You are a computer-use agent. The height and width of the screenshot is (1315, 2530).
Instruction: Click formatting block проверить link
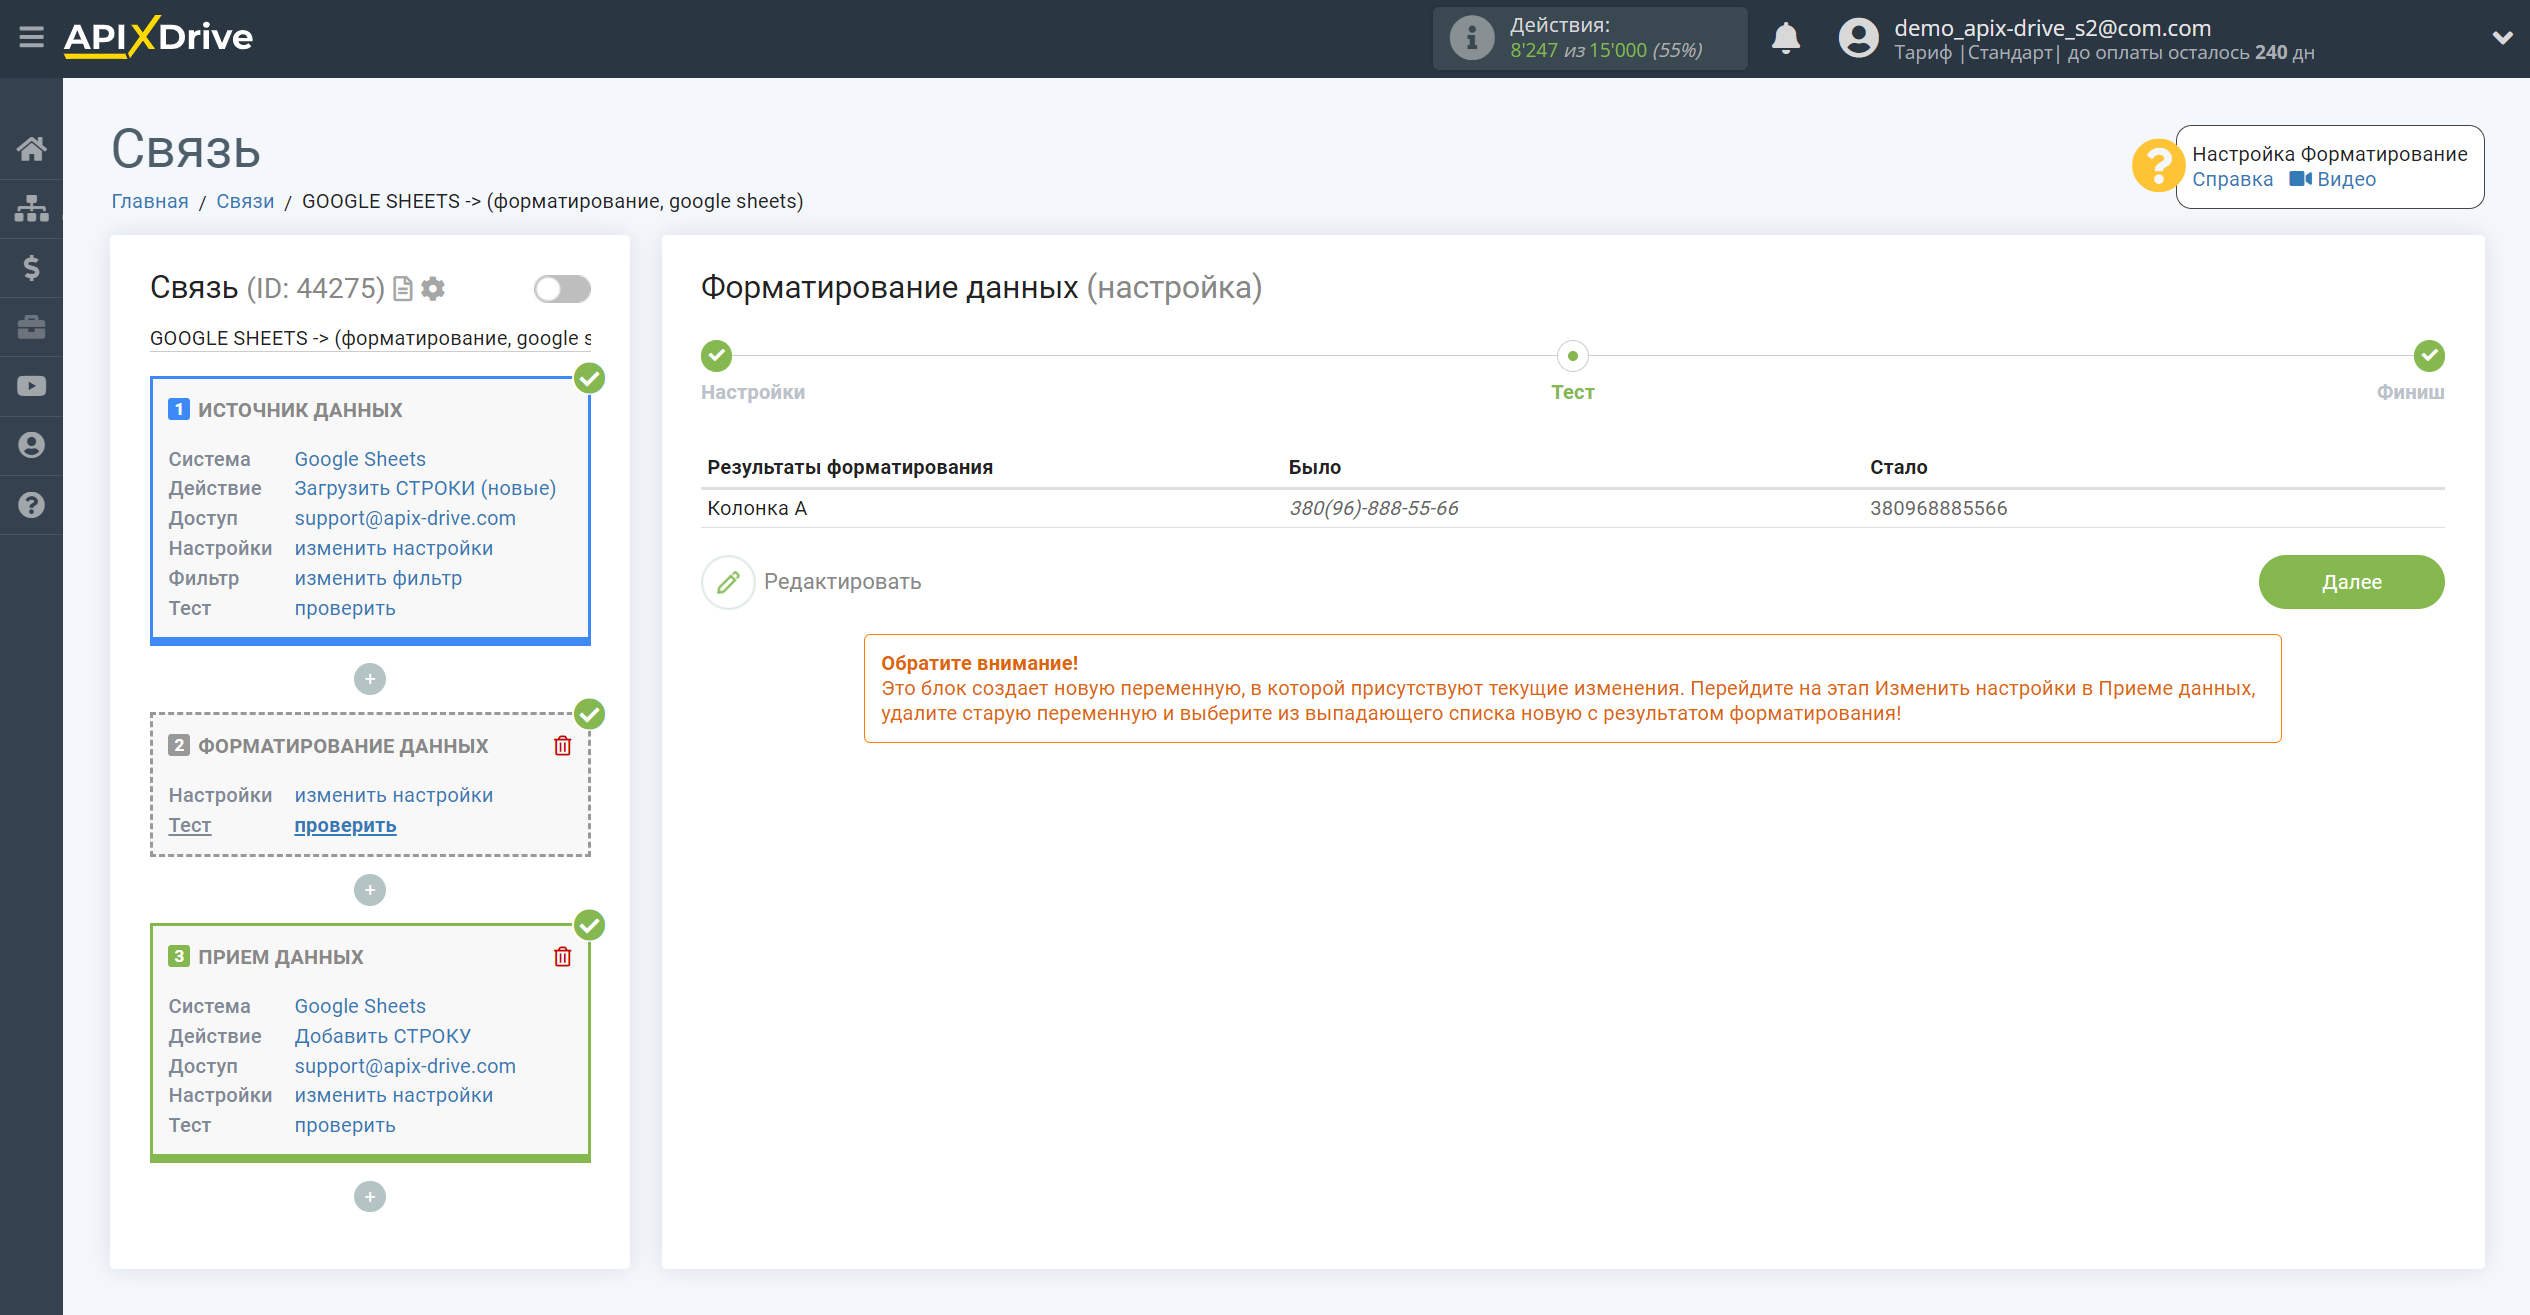pyautogui.click(x=345, y=825)
